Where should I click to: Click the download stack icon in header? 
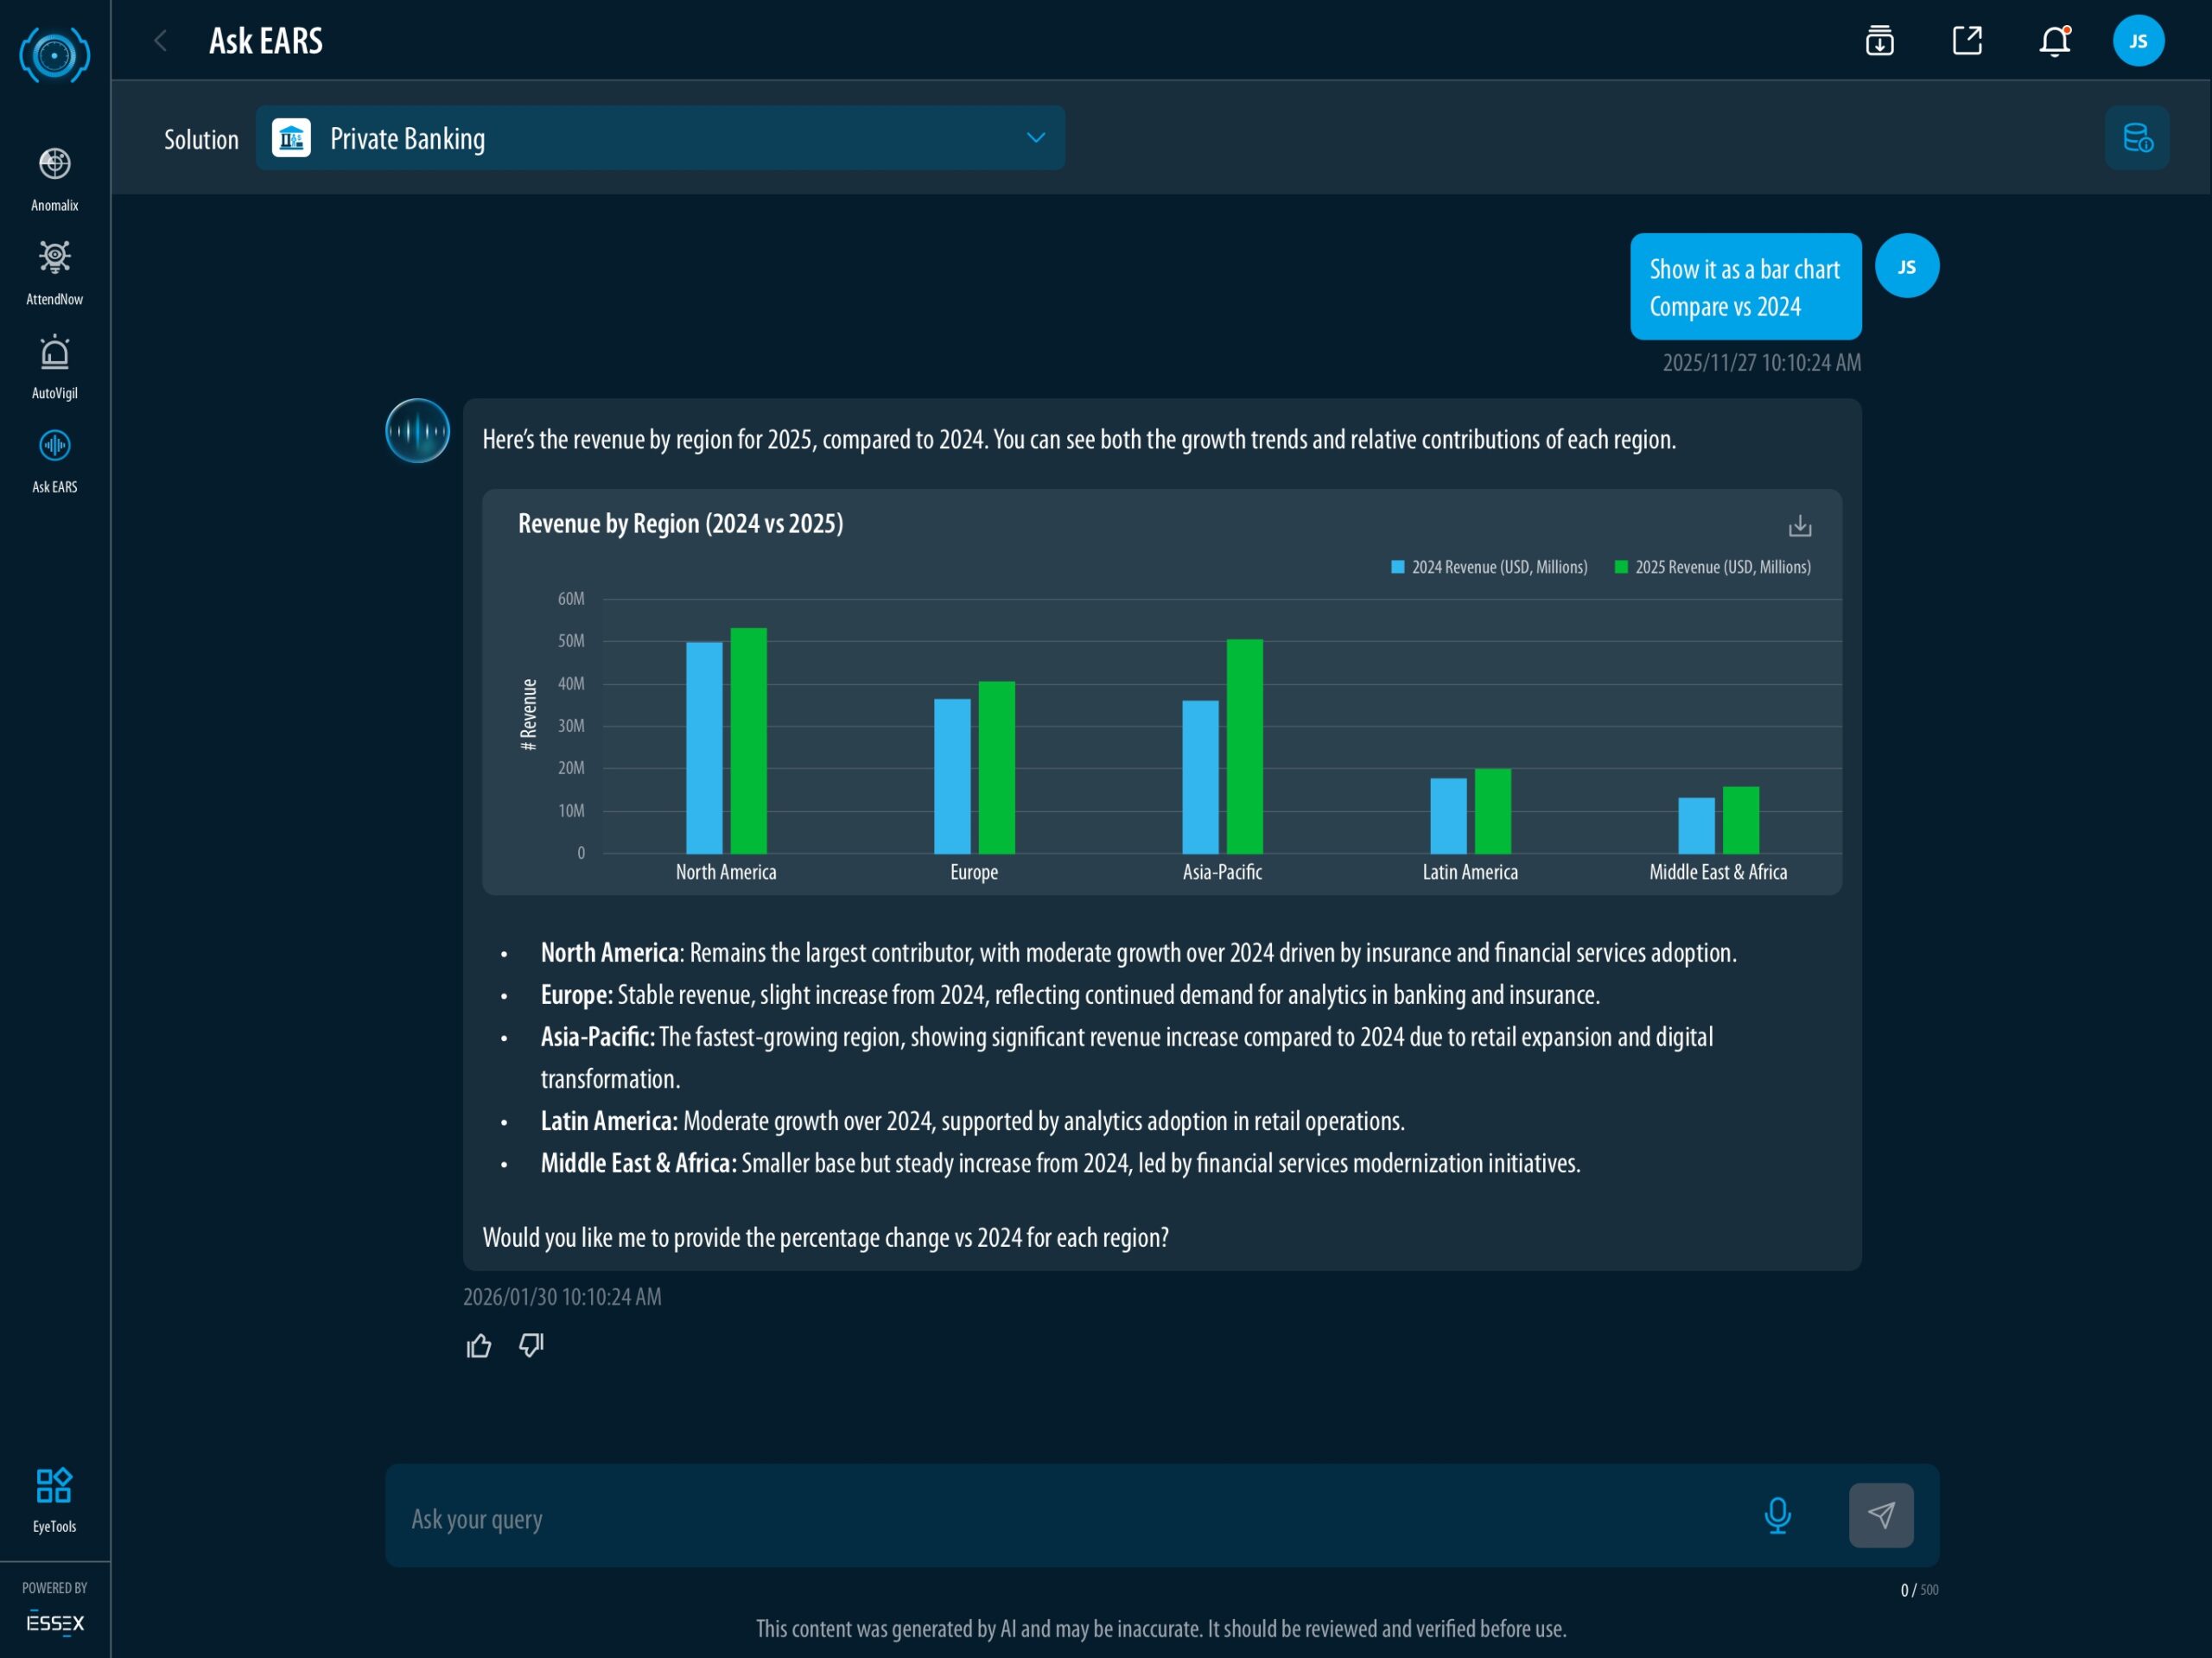point(1879,41)
